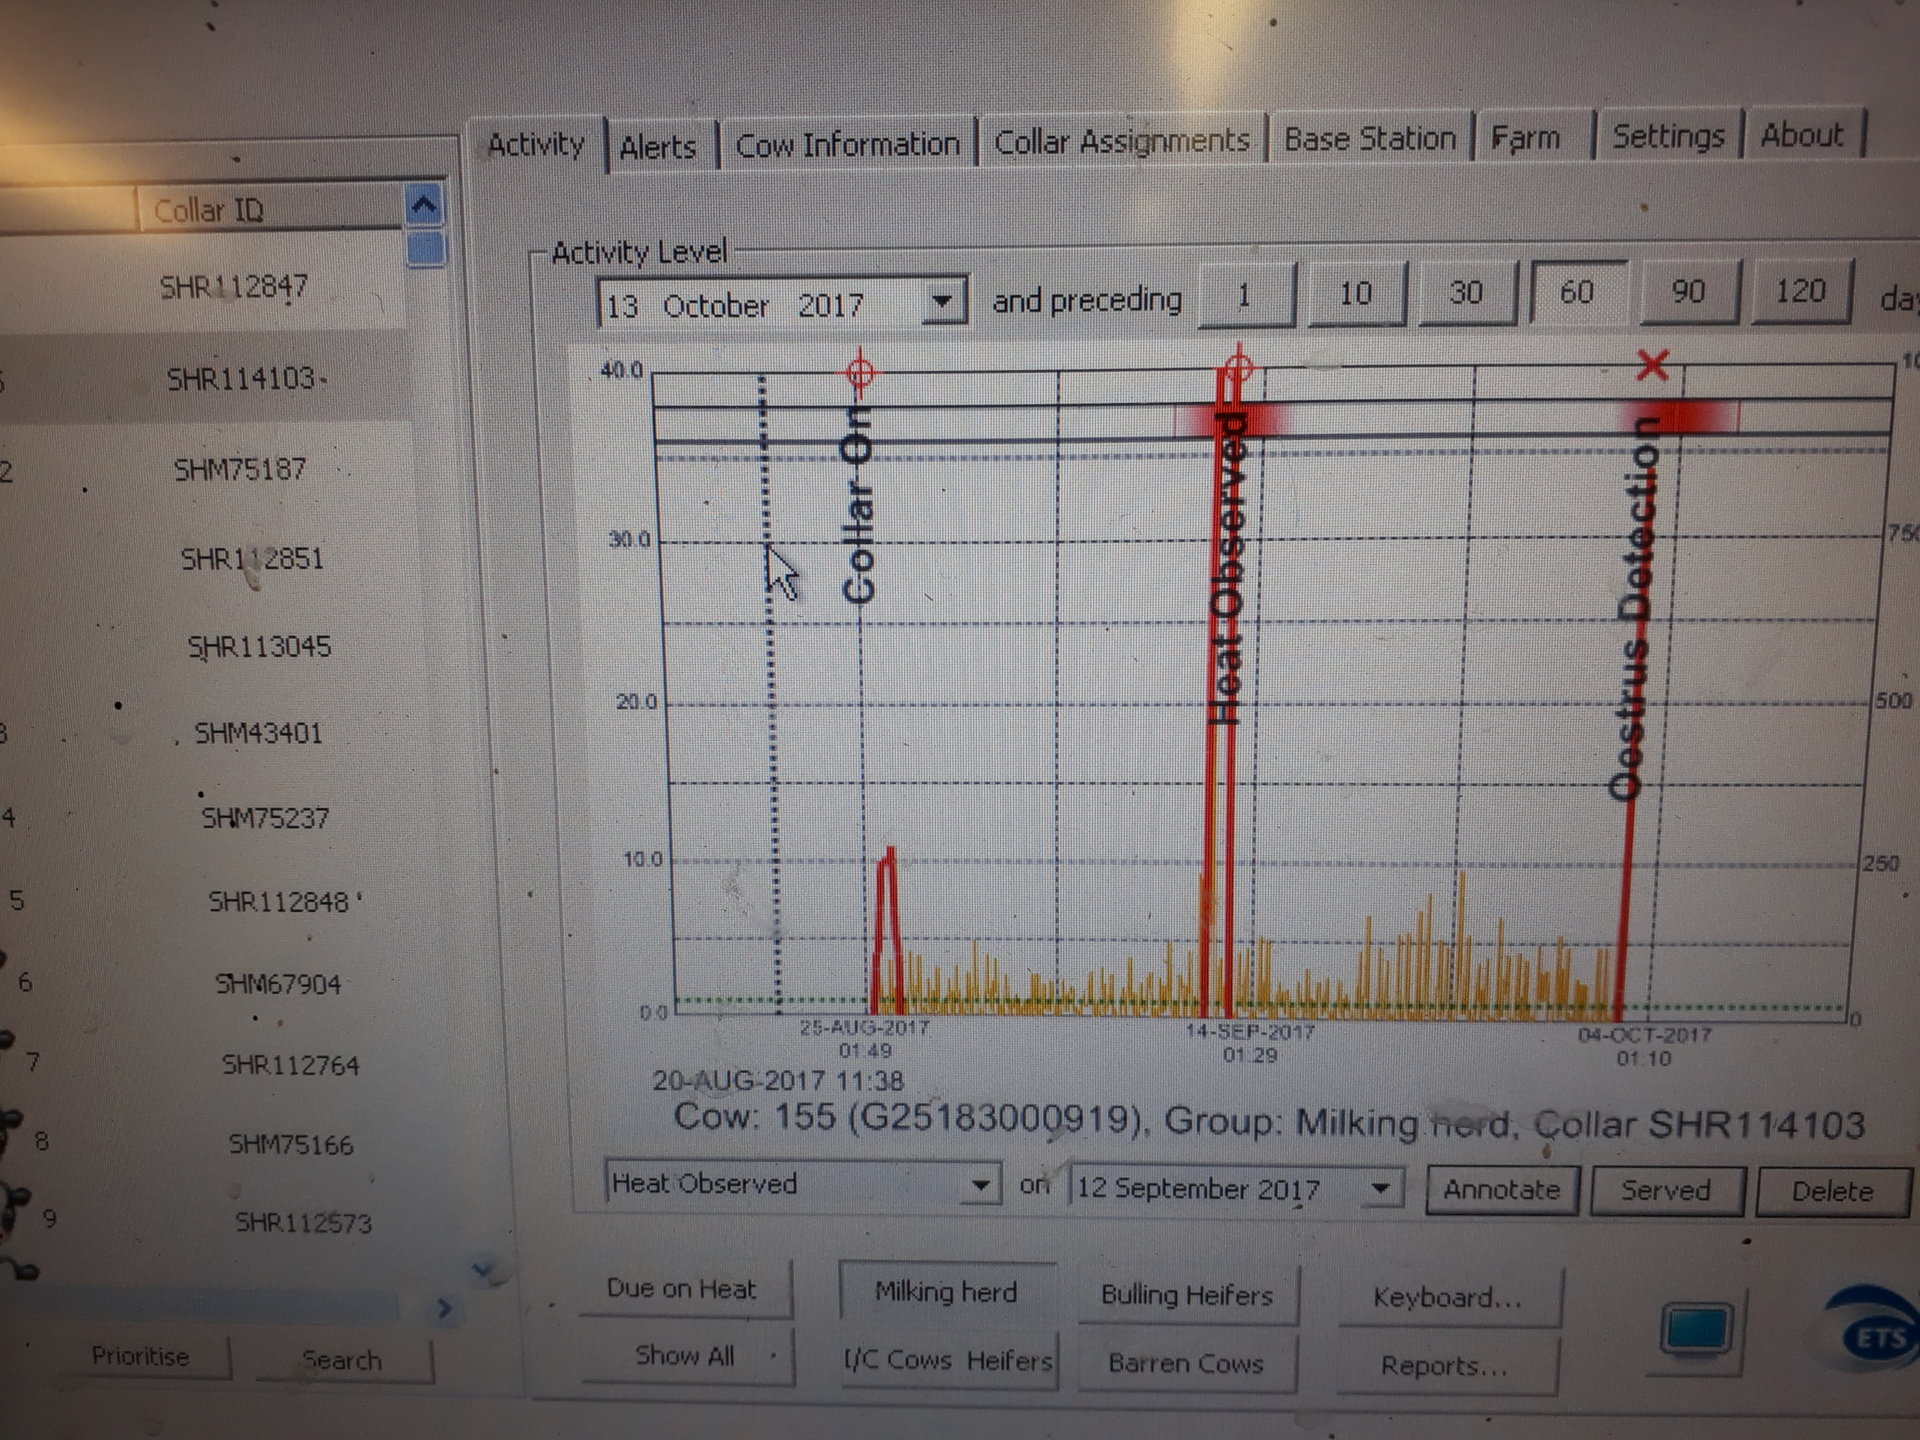Switch to the Alerts tab
Image resolution: width=1920 pixels, height=1440 pixels.
coord(658,146)
